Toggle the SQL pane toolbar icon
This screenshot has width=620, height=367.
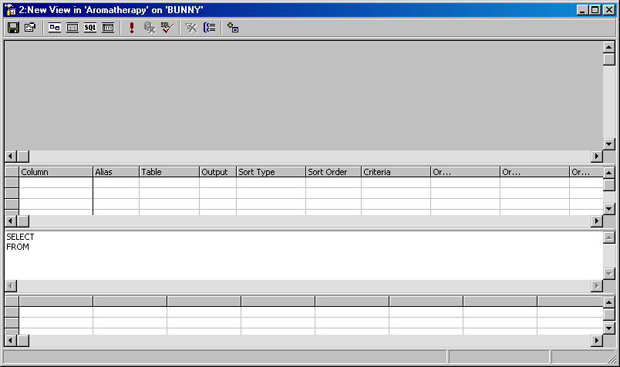[90, 28]
